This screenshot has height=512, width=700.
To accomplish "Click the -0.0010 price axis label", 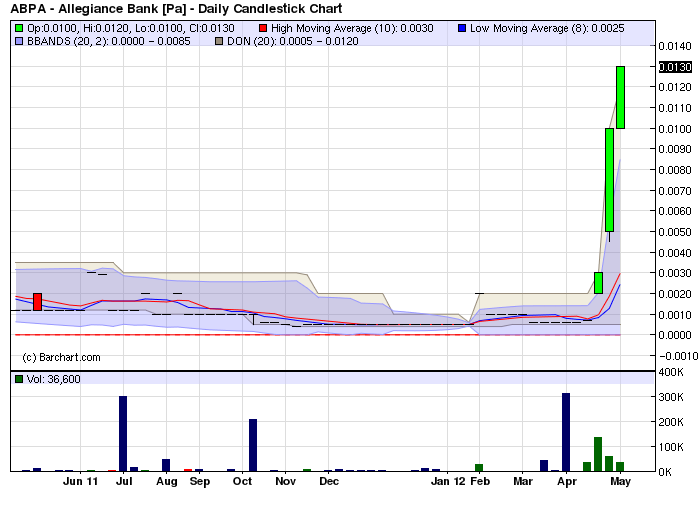I will [678, 356].
